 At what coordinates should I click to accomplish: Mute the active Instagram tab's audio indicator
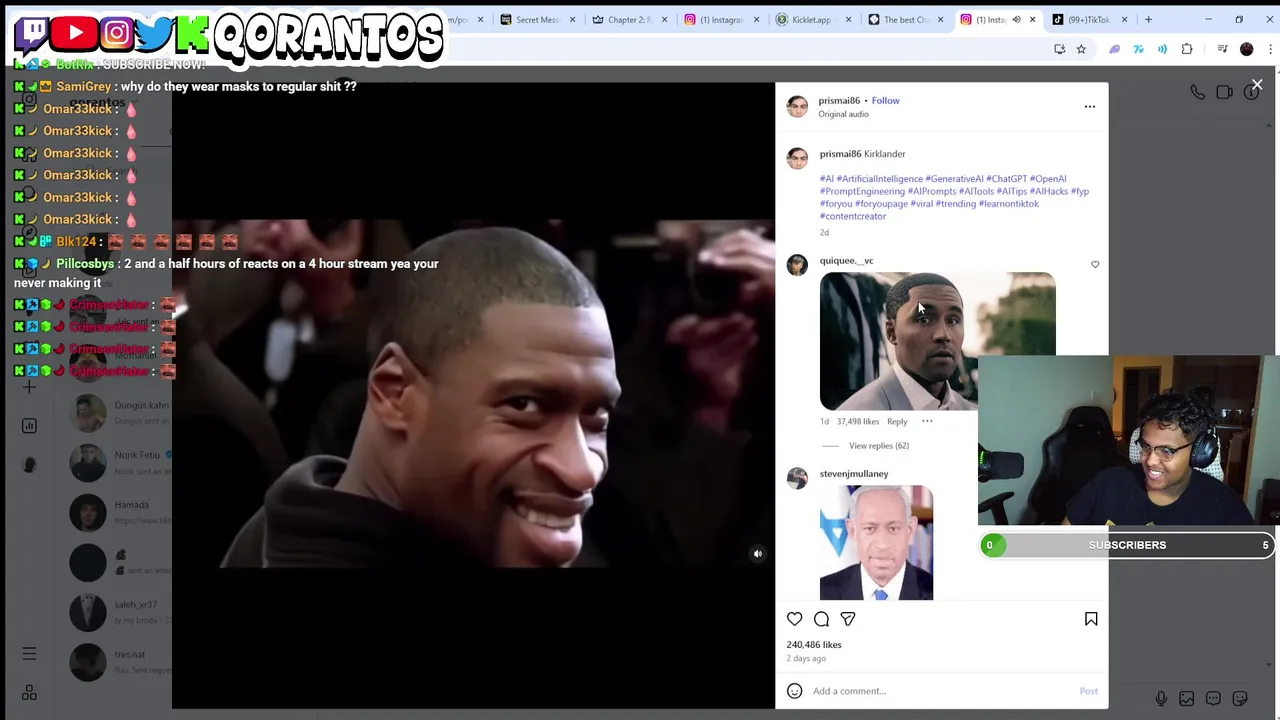click(x=1016, y=19)
